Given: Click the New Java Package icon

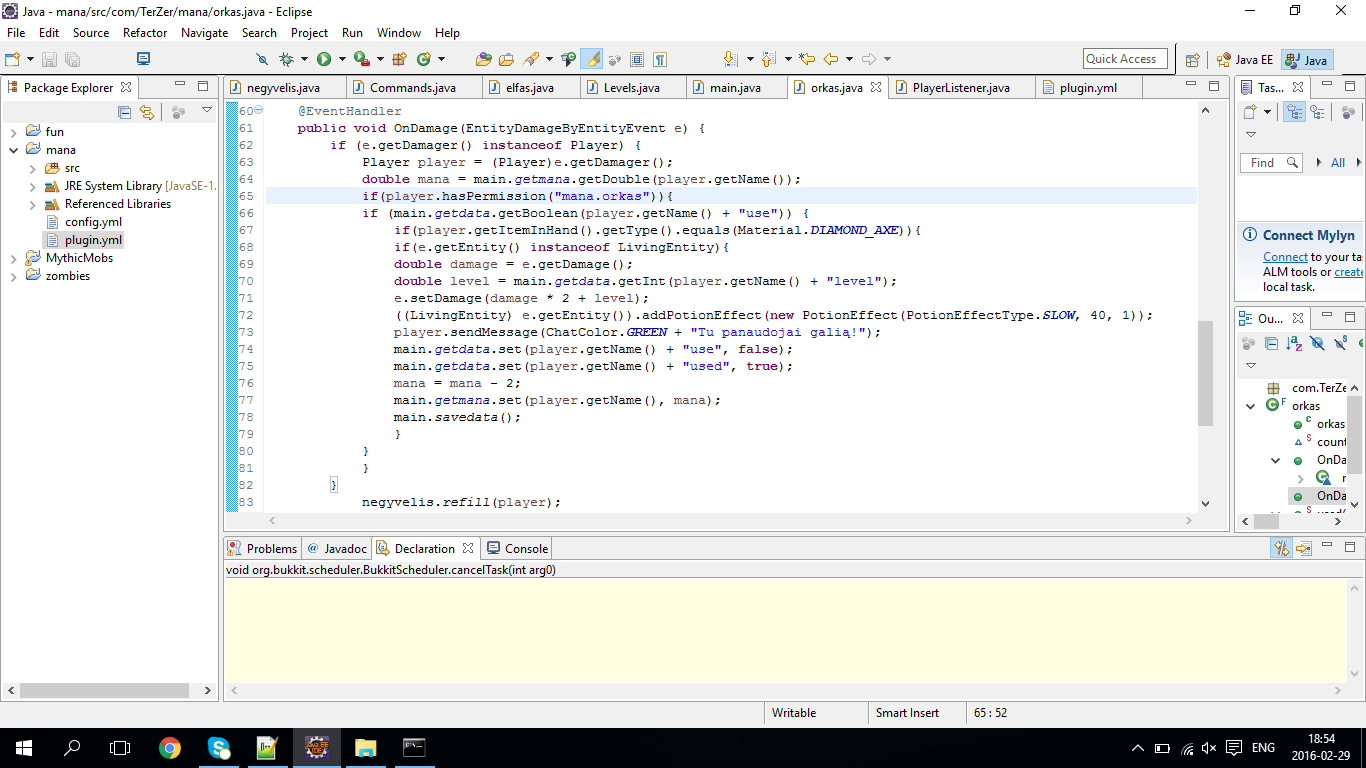Looking at the screenshot, I should click(399, 59).
